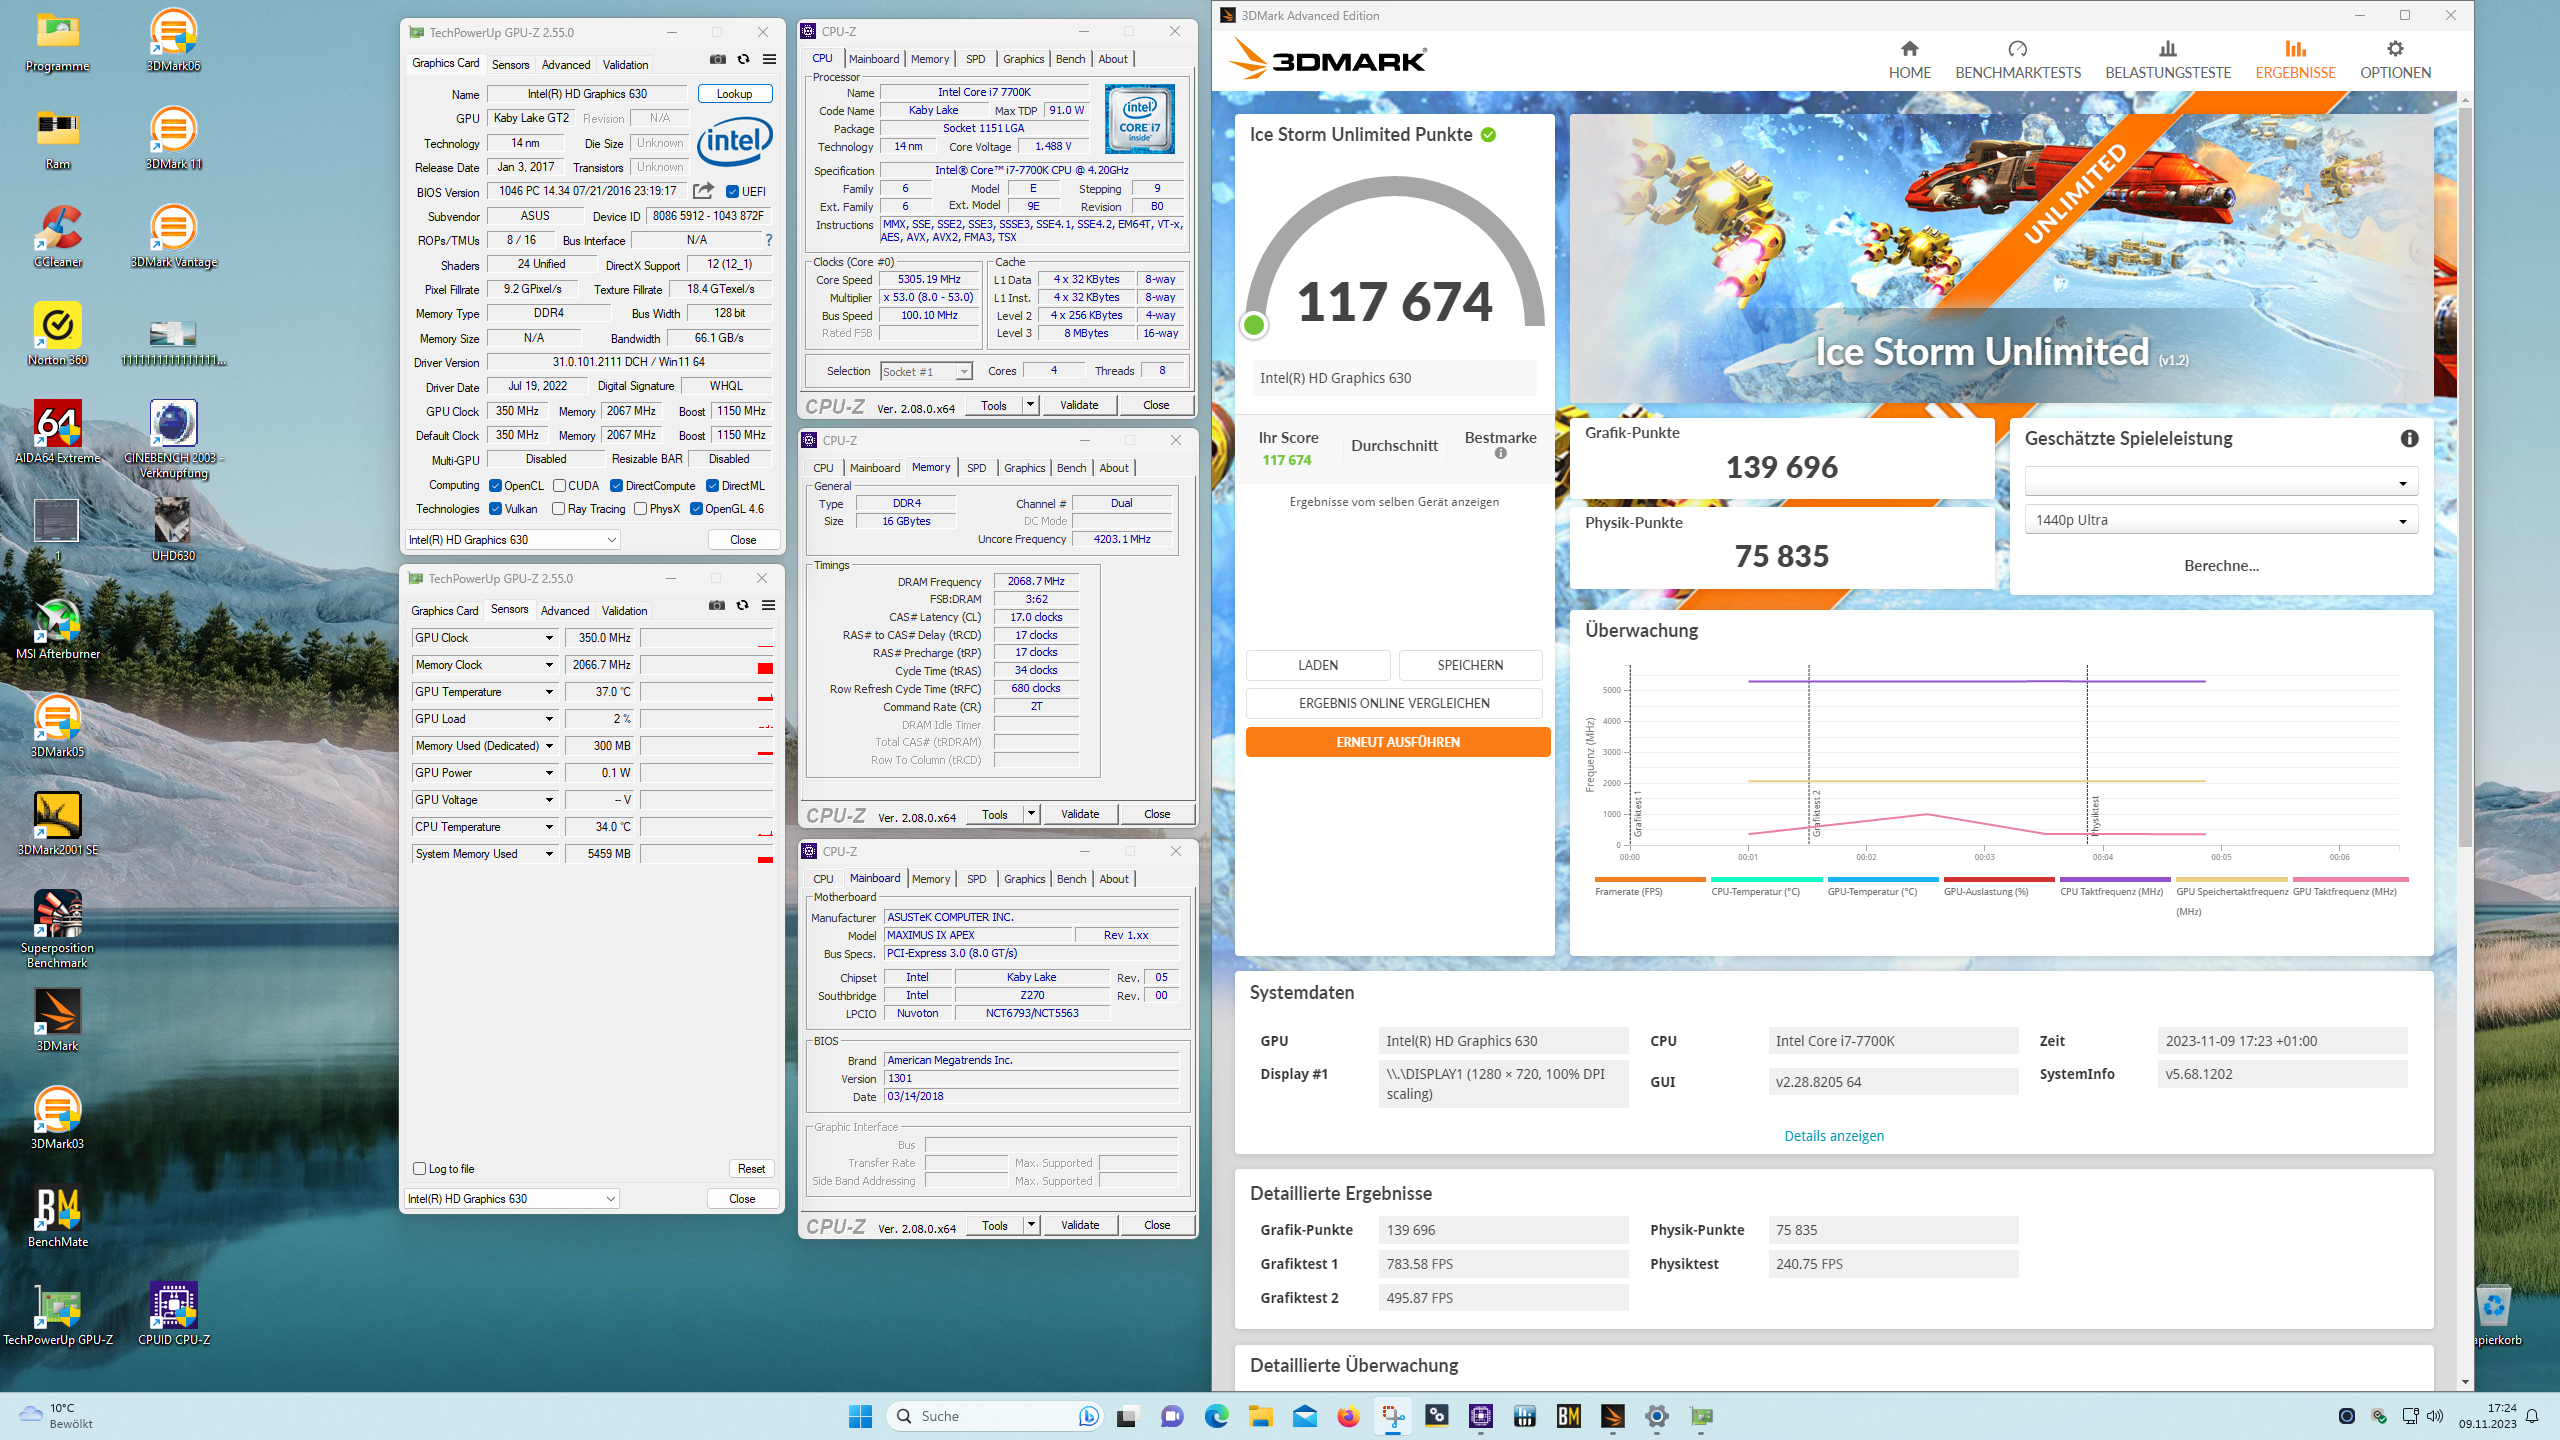Open File Explorer from the taskbar
This screenshot has width=2560, height=1440.
1260,1416
